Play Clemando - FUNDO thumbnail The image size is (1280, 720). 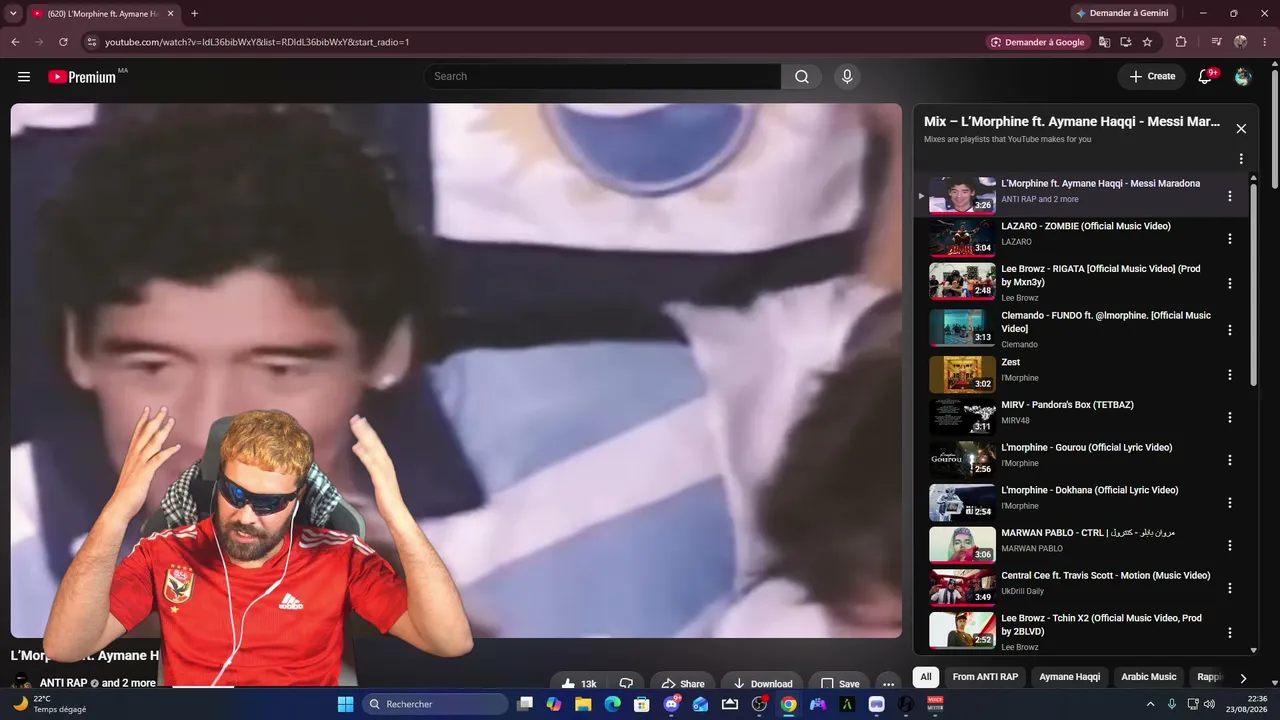click(963, 328)
